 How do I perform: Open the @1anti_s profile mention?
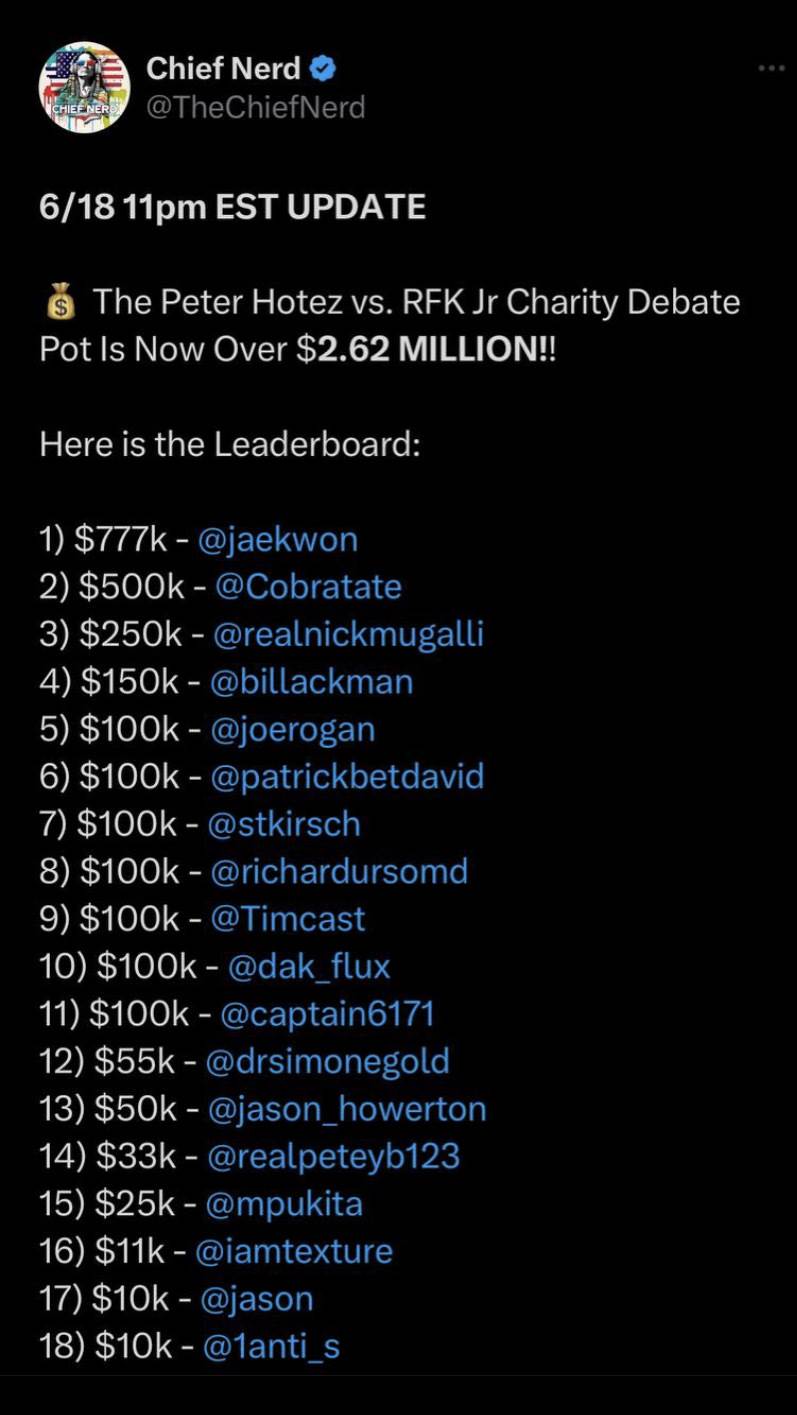point(271,1346)
